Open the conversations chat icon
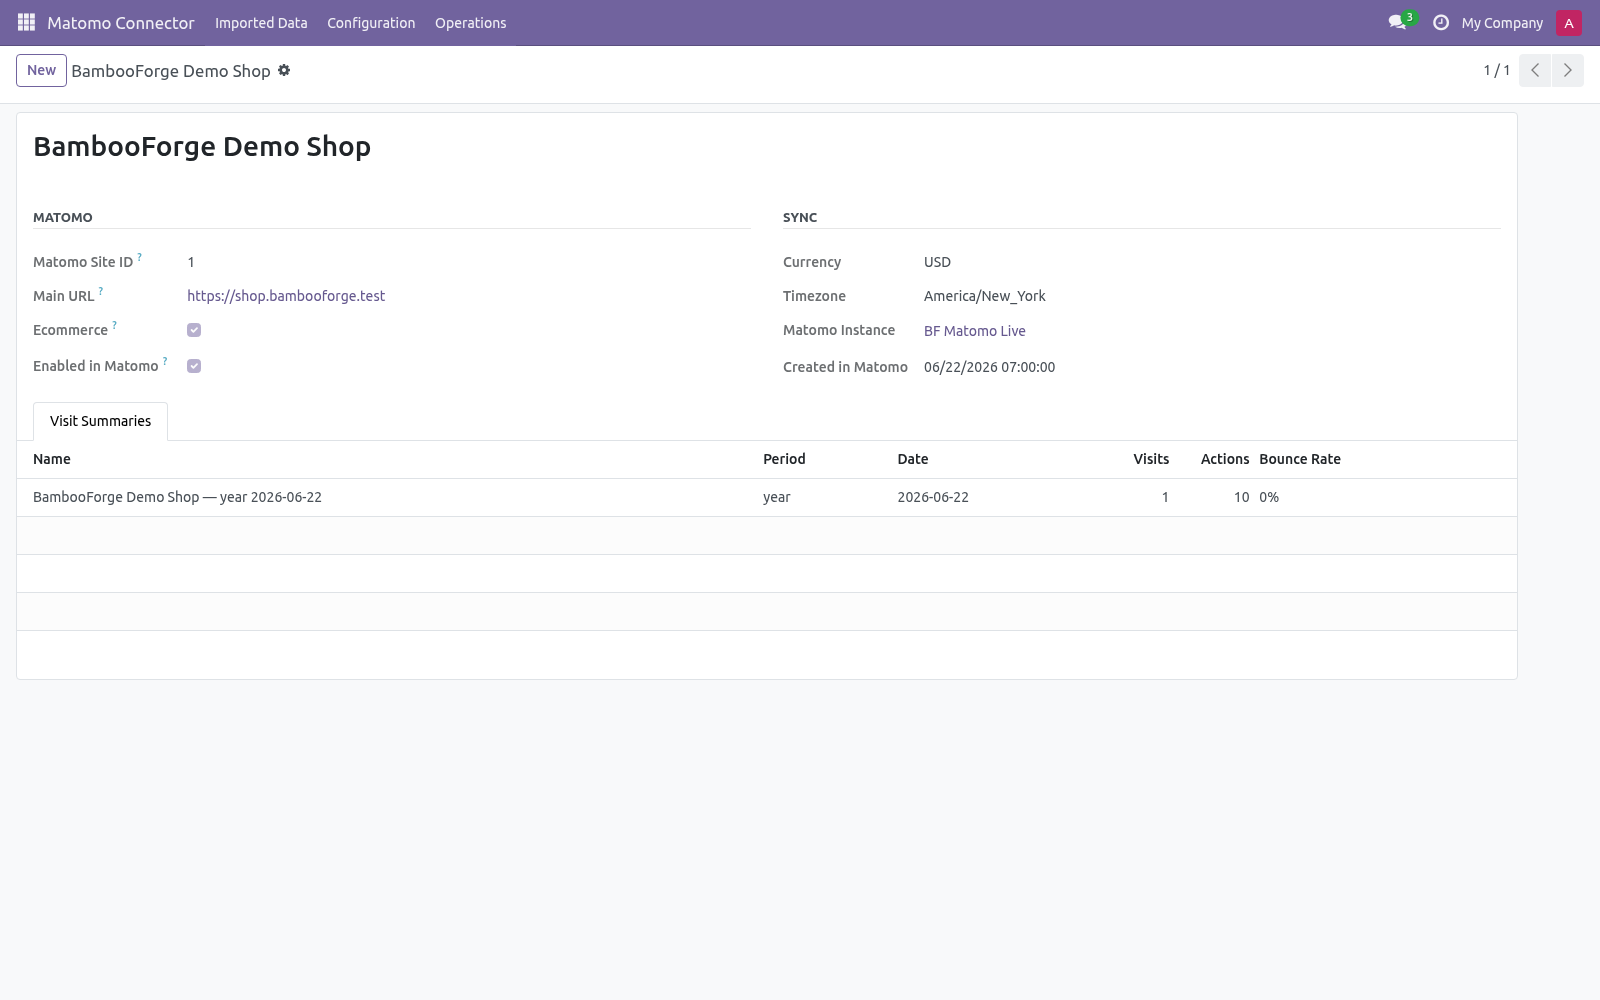The height and width of the screenshot is (1000, 1600). coord(1397,22)
